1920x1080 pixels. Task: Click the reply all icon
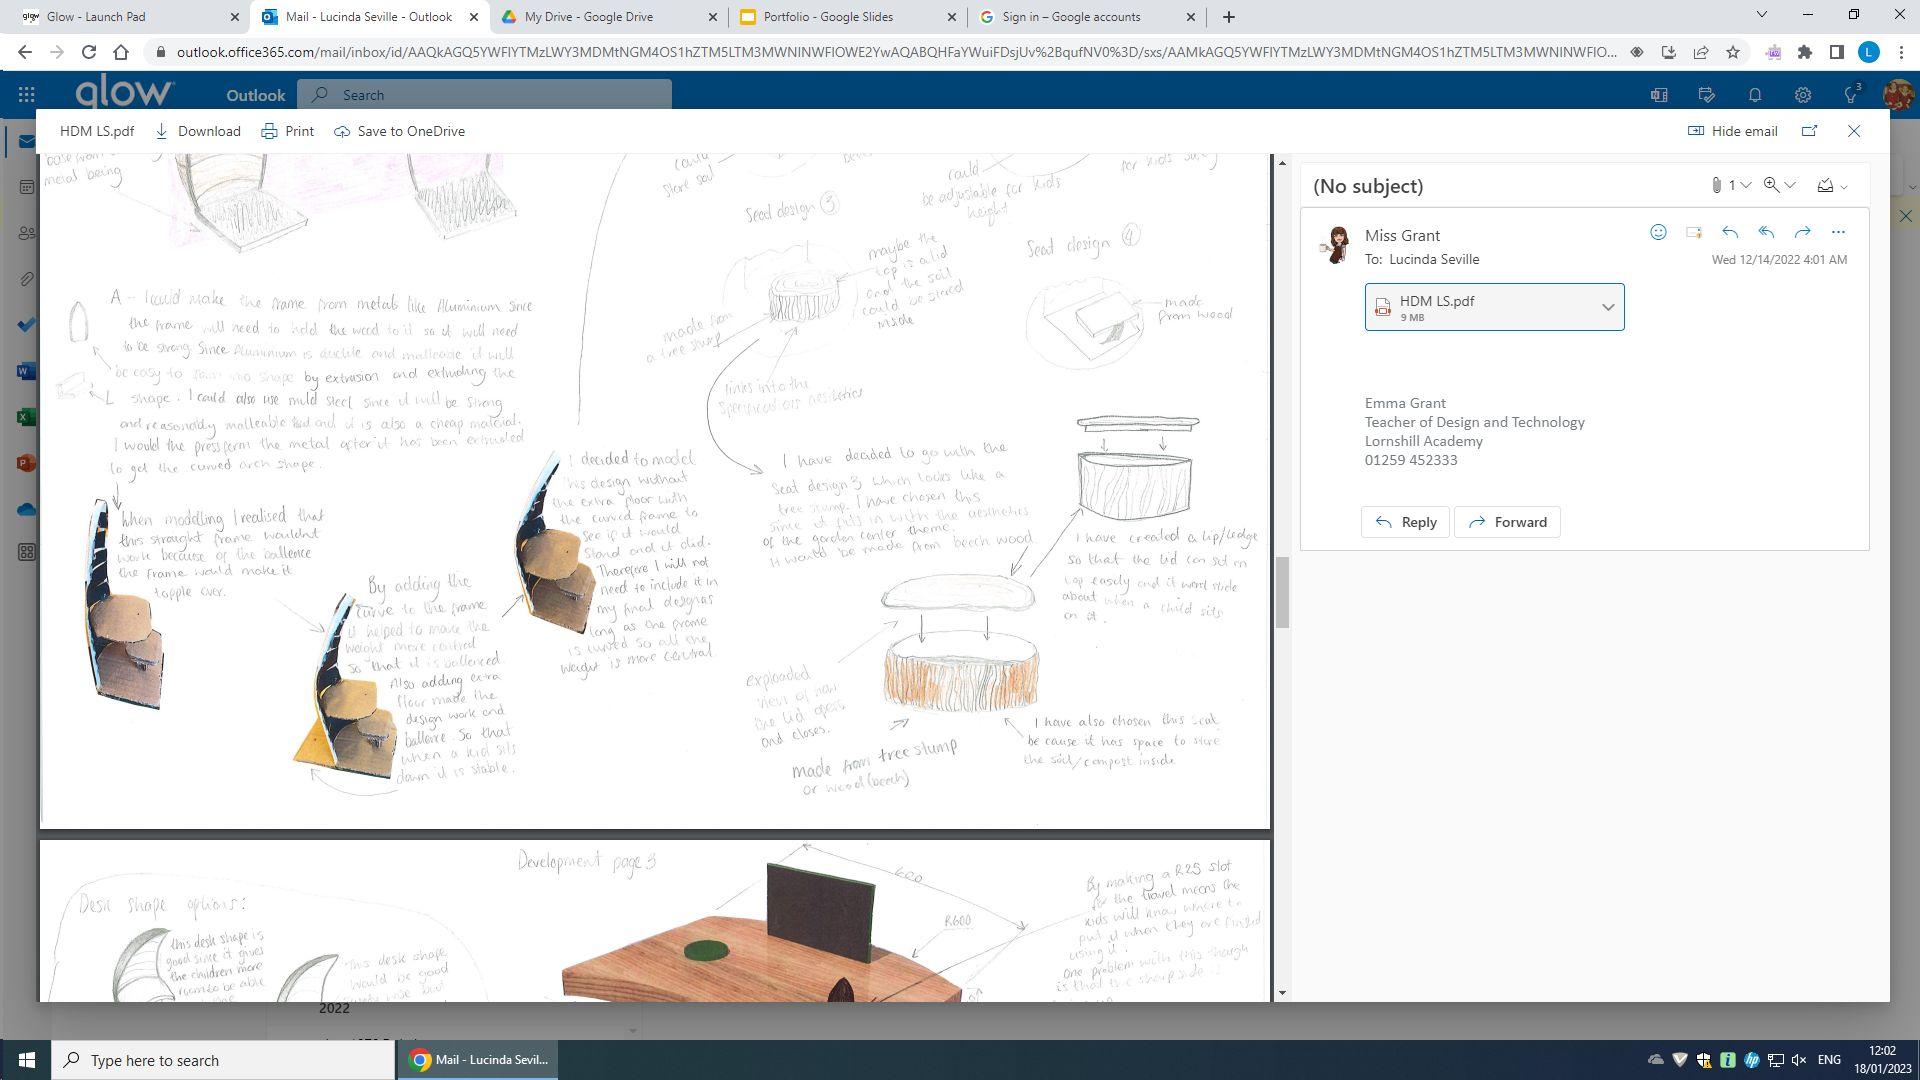pos(1766,232)
